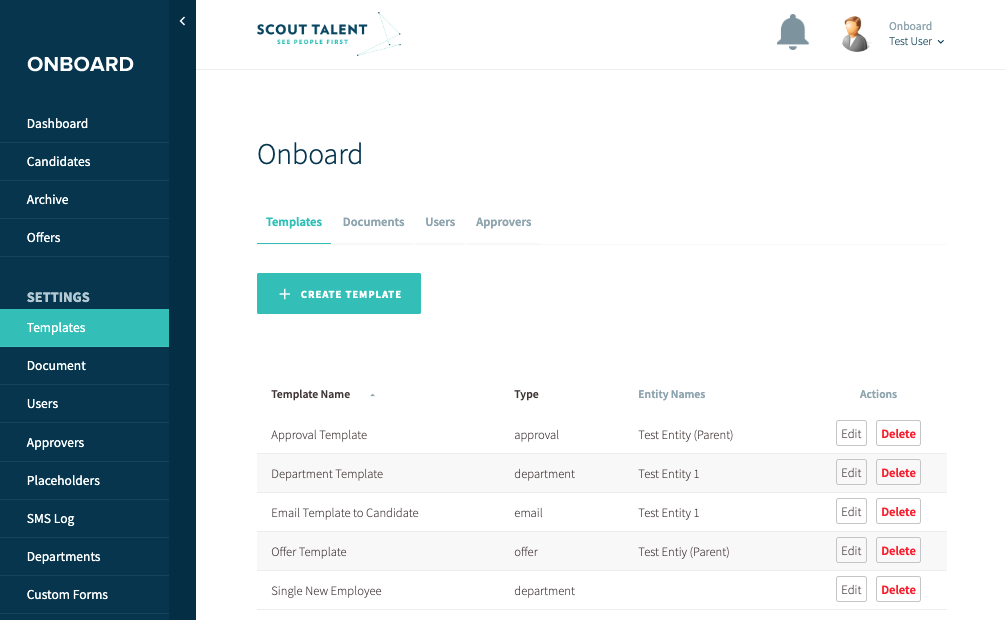Open Users in the settings sidebar
Image resolution: width=1005 pixels, height=620 pixels.
[85, 403]
